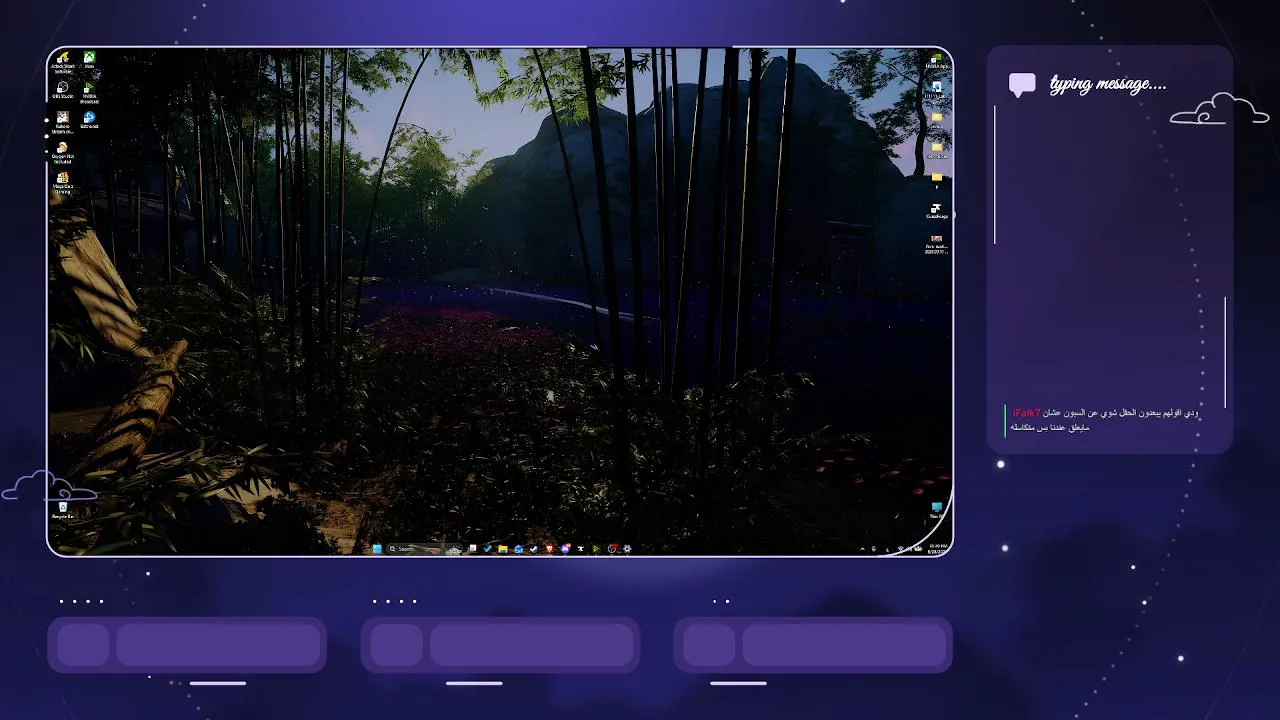Open the NVIDIA App shortcut at top right
Screen dimensions: 1280x720
[x=937, y=59]
